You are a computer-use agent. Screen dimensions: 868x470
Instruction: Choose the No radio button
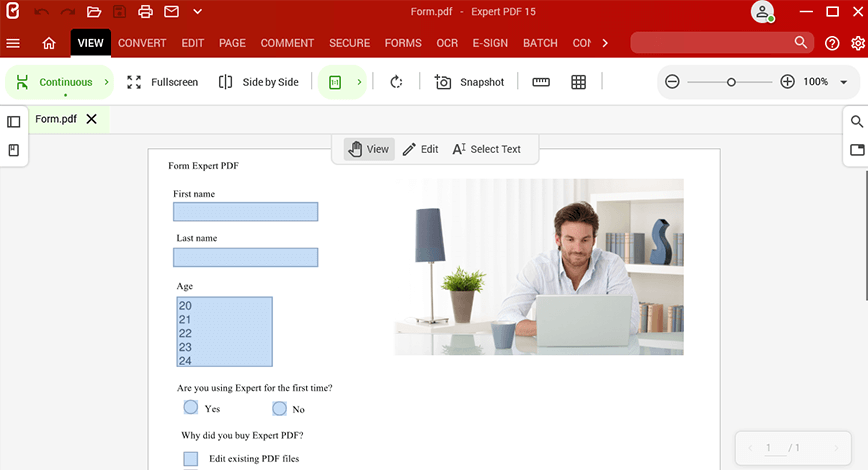tap(280, 409)
